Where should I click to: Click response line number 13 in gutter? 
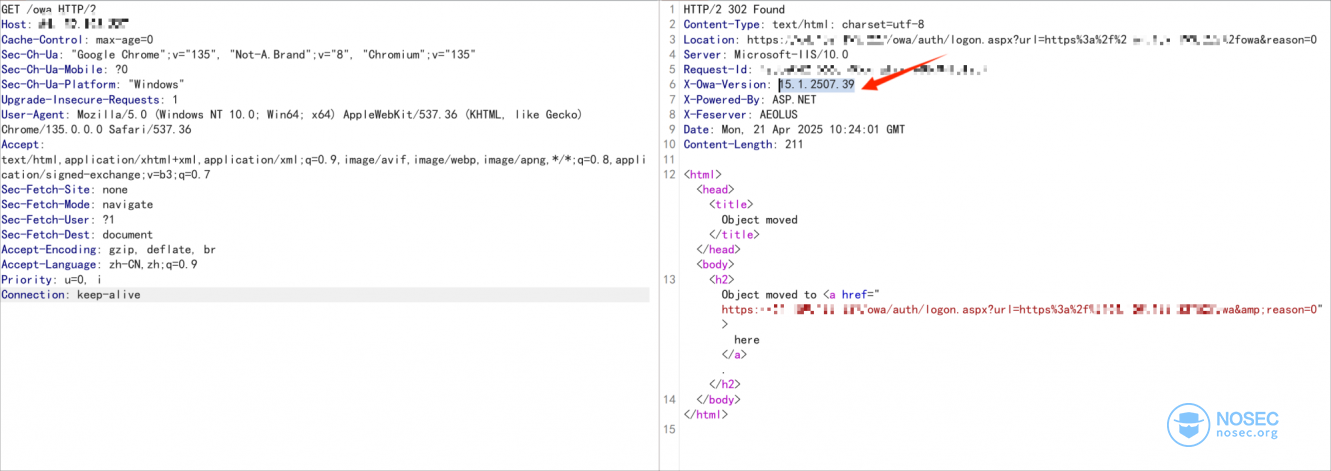coord(670,279)
